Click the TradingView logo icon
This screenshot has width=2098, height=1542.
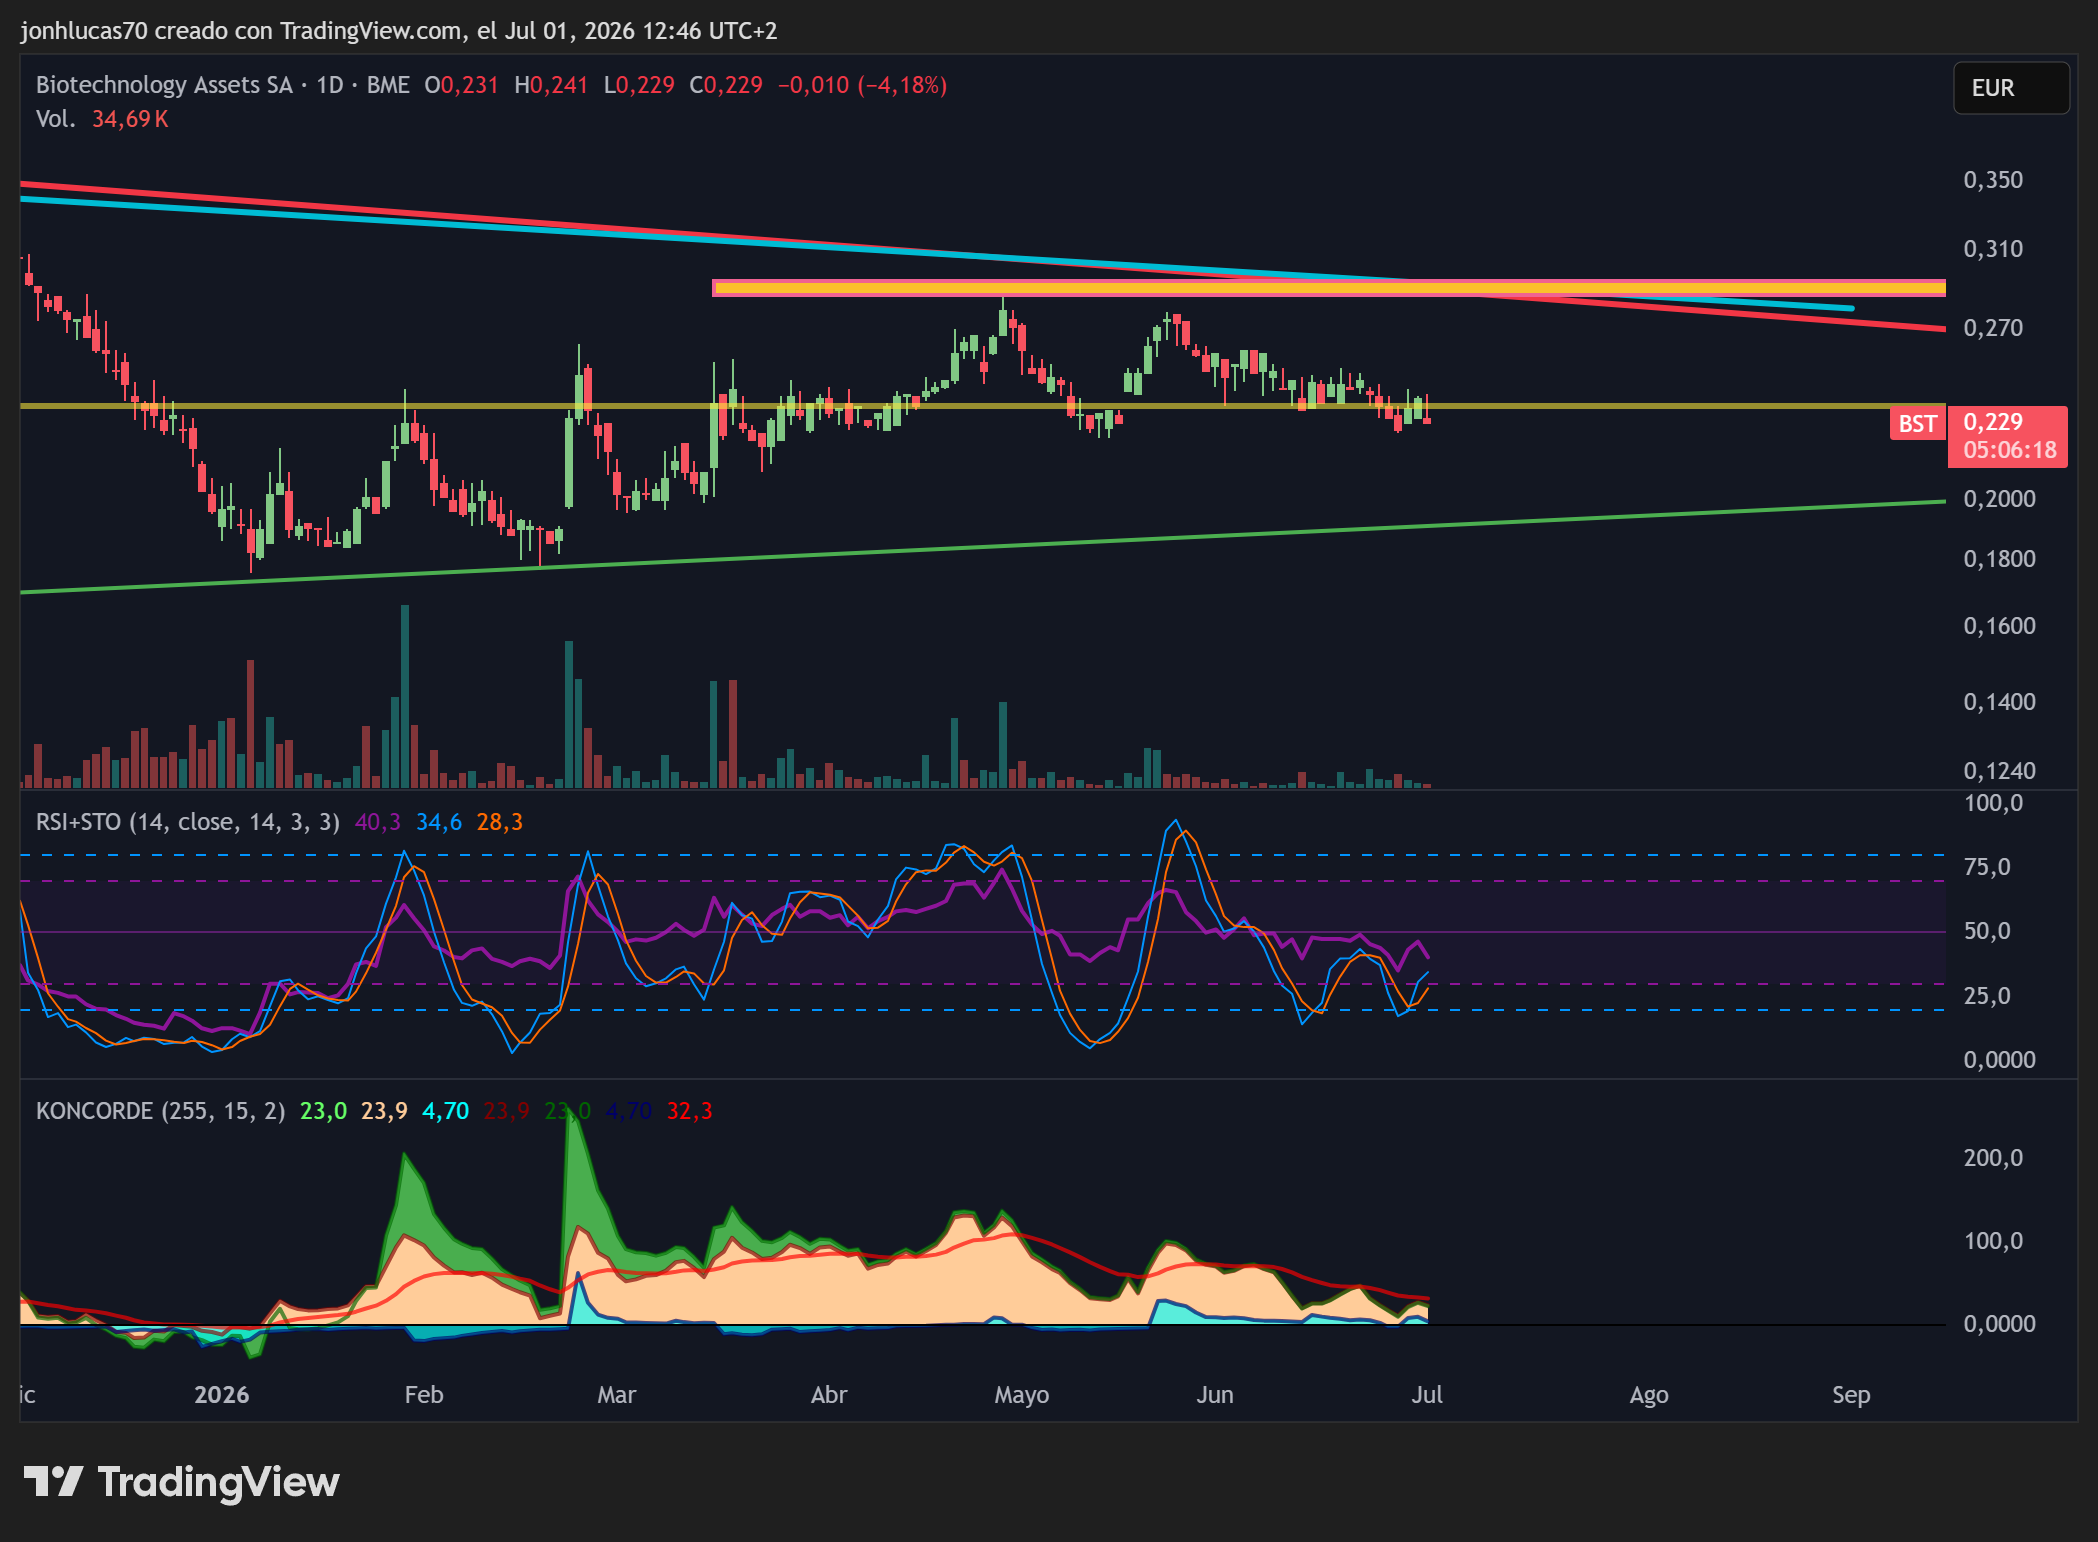(x=53, y=1481)
